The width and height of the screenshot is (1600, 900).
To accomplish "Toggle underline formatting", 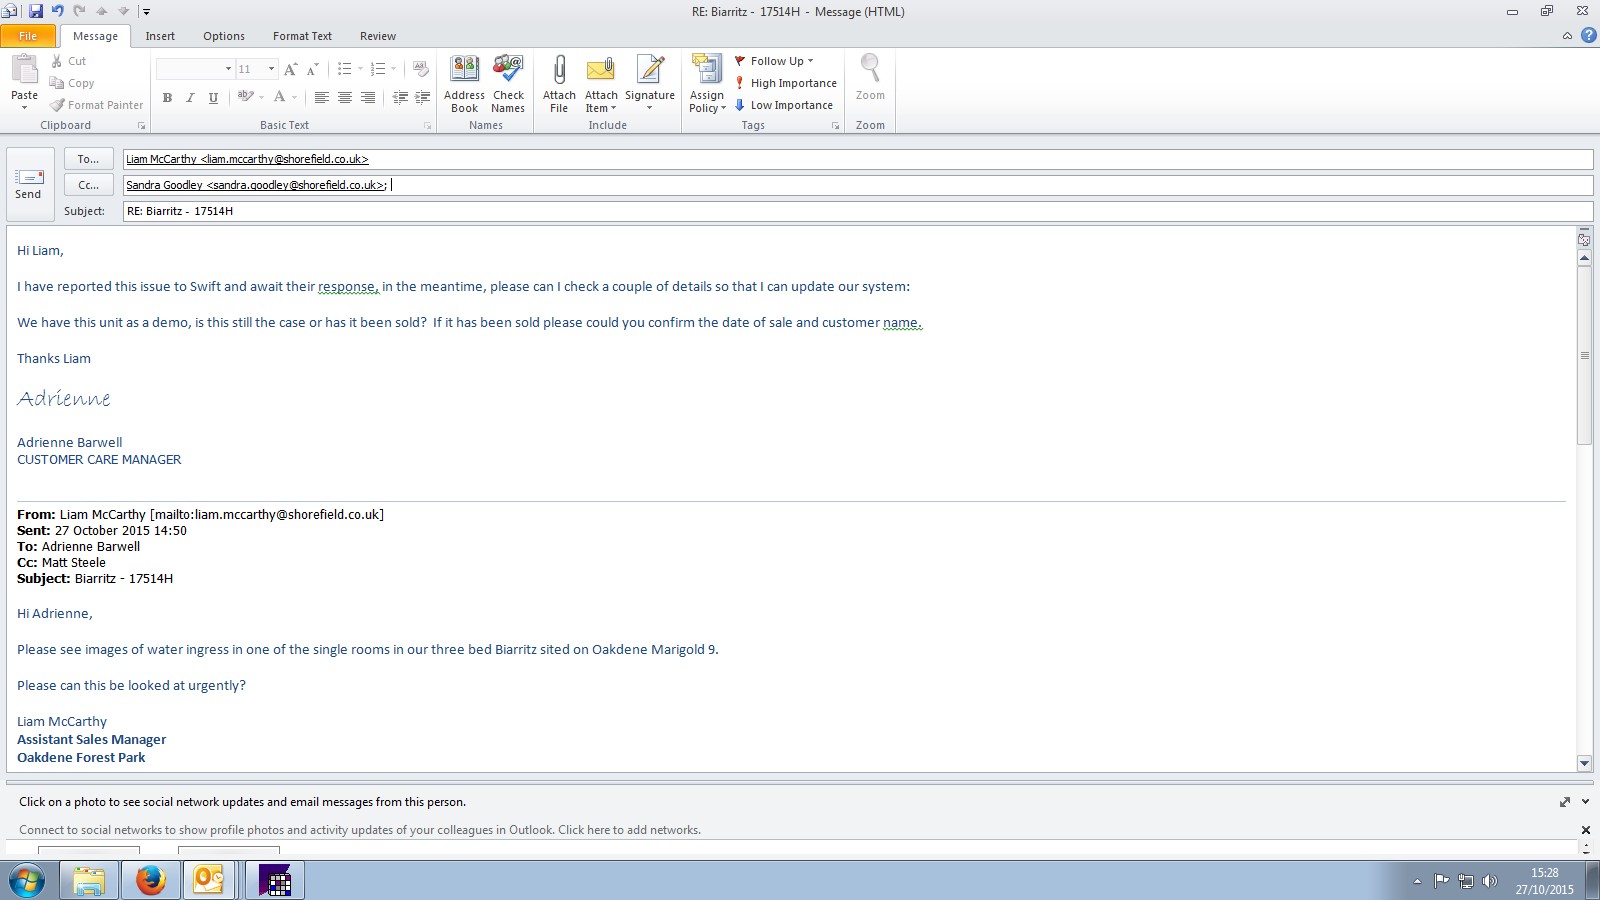I will click(213, 97).
